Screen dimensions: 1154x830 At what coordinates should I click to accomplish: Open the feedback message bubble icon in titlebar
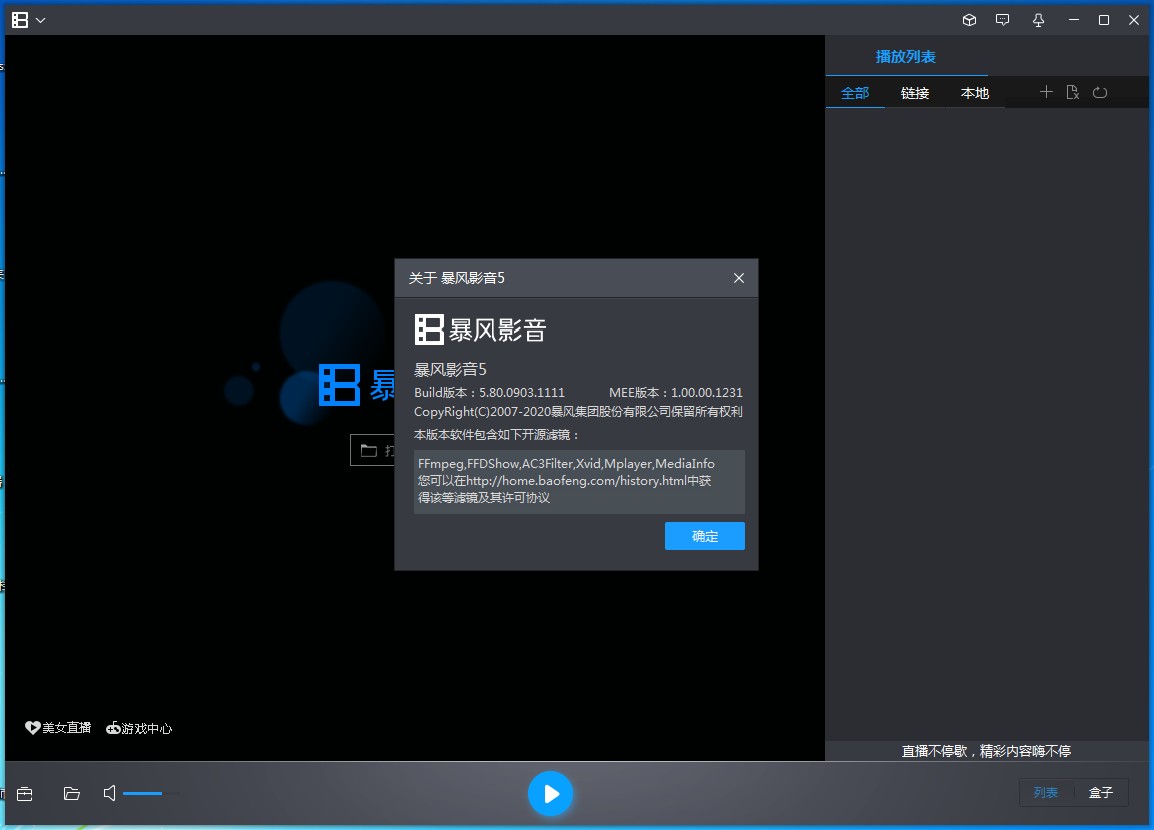pos(1002,19)
